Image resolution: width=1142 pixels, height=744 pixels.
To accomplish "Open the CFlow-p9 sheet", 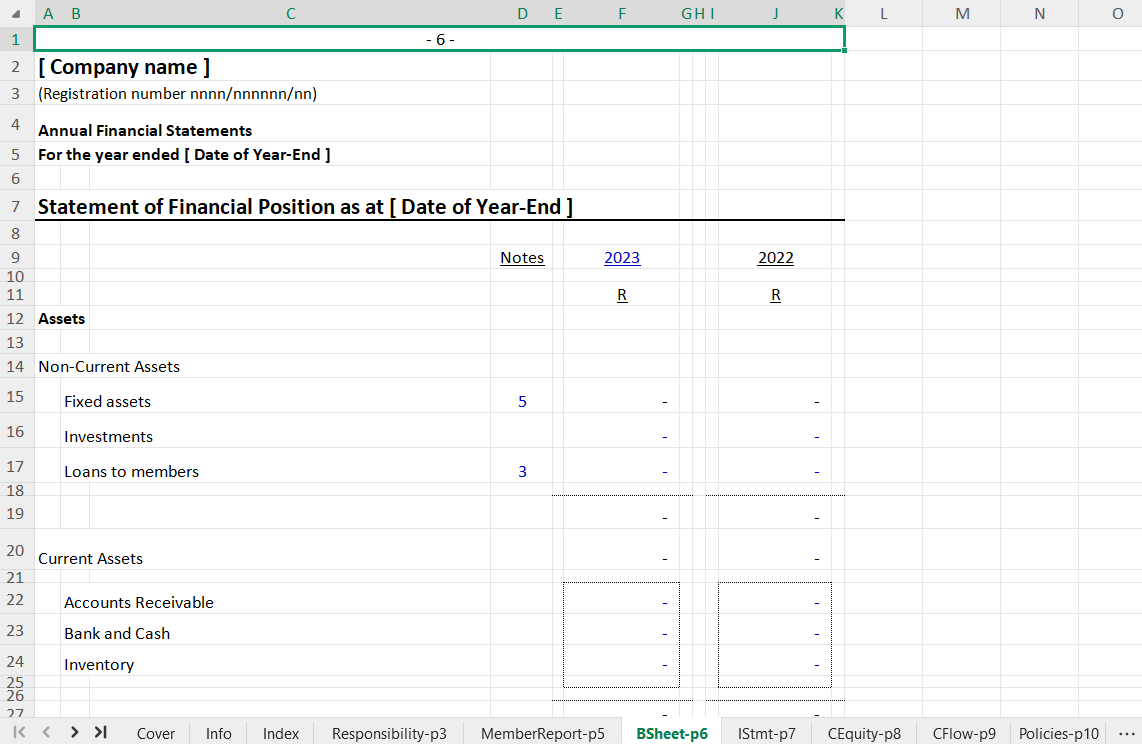I will point(964,733).
